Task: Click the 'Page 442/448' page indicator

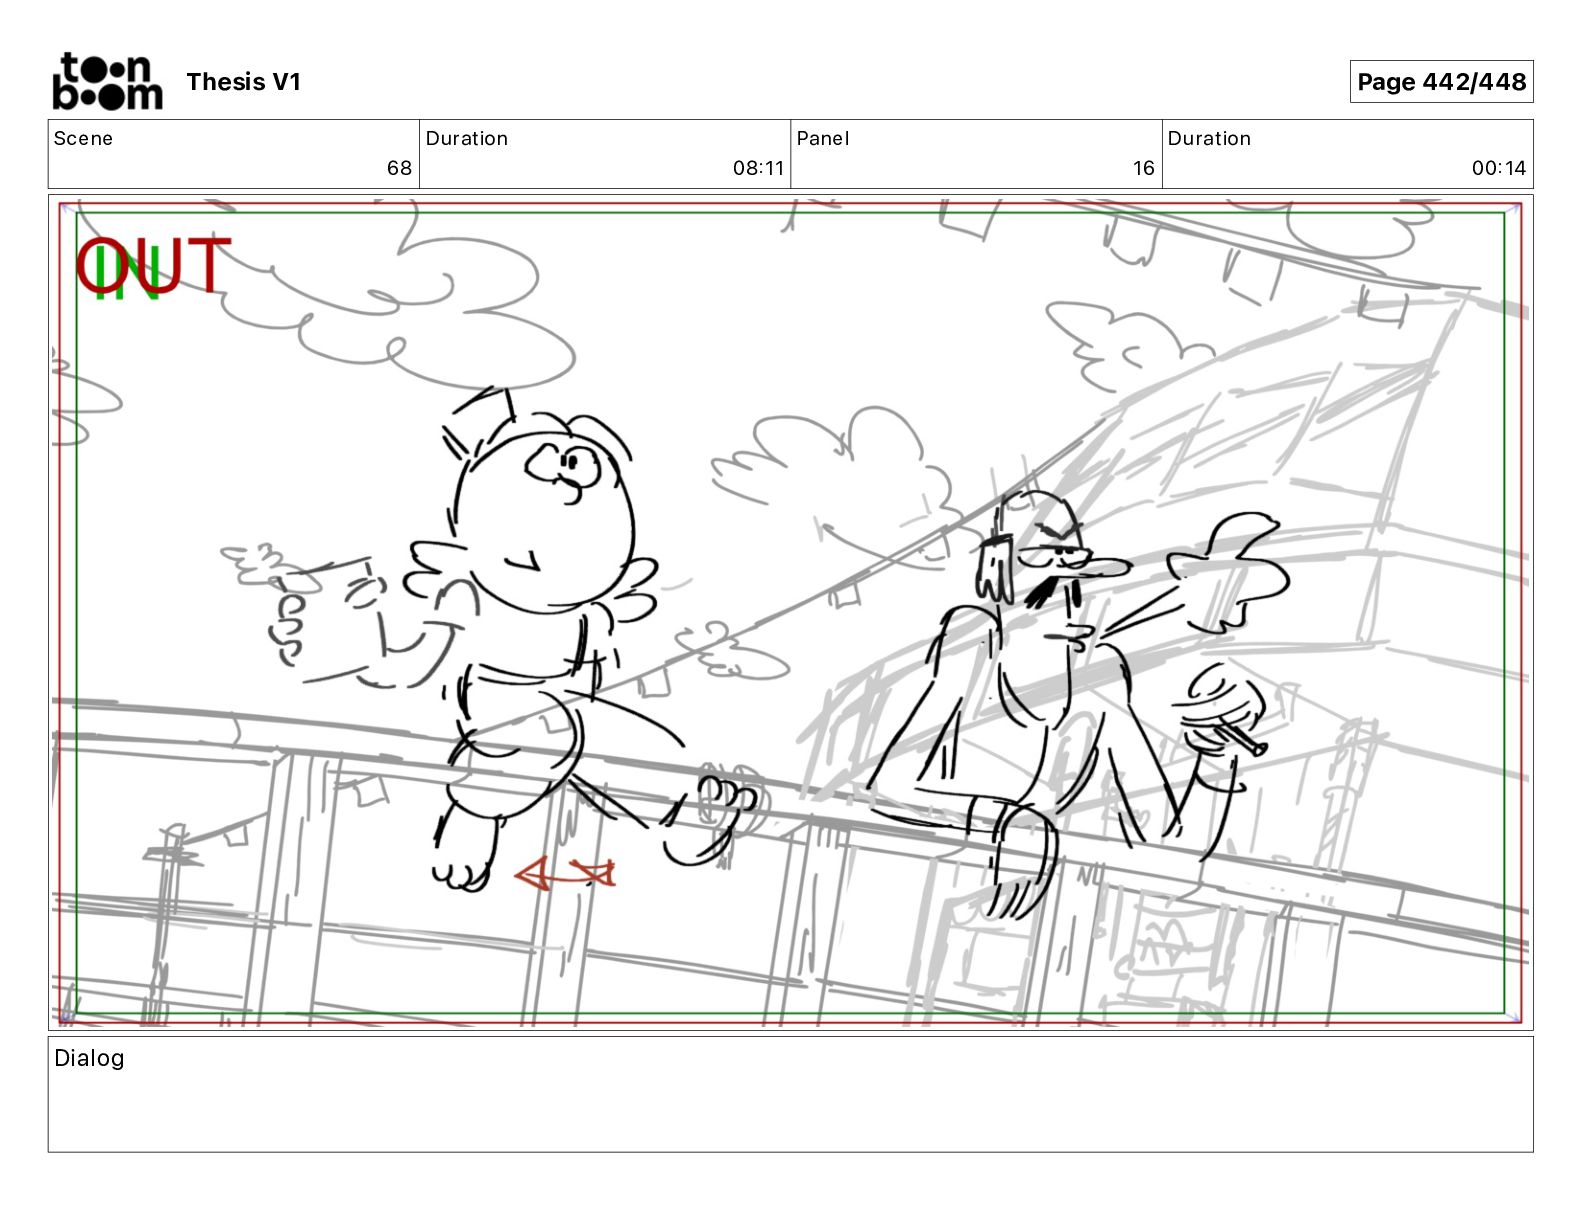Action: coord(1441,82)
